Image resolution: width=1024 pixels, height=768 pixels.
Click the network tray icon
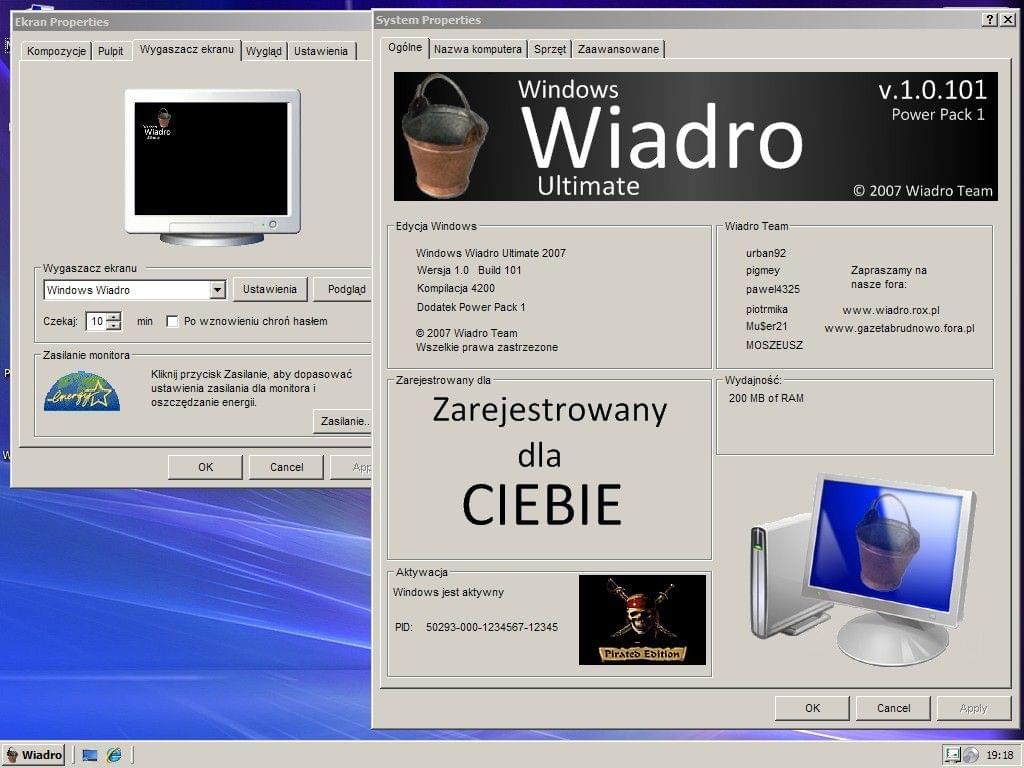point(953,755)
